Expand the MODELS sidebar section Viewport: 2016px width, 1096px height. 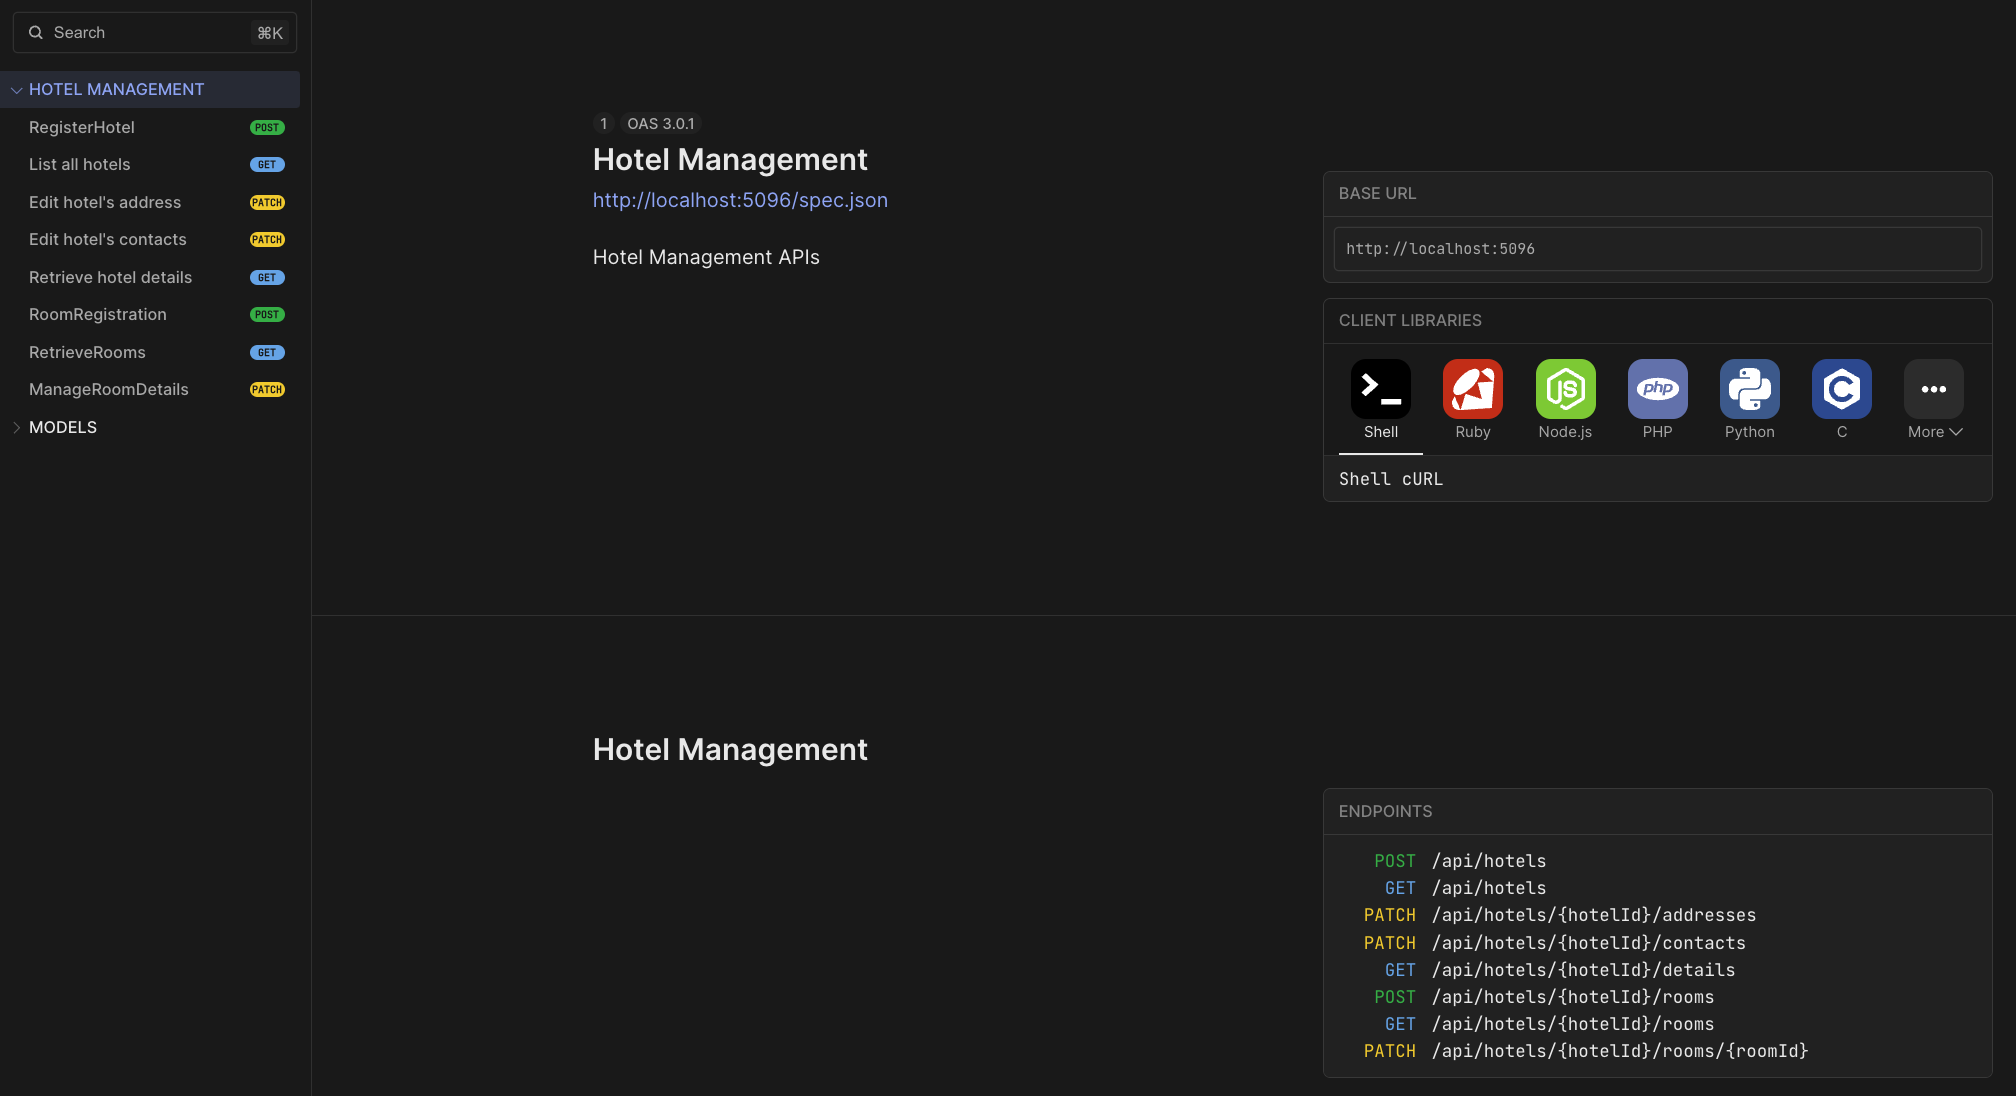[x=17, y=428]
